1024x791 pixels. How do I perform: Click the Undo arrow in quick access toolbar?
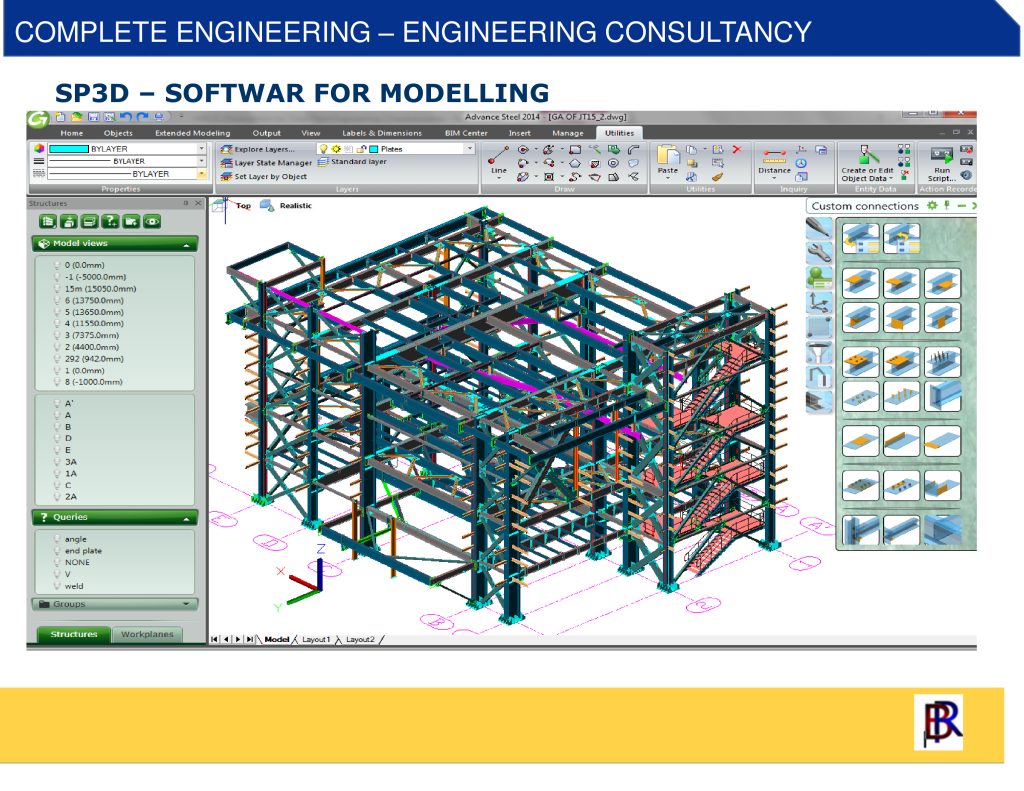(x=126, y=117)
